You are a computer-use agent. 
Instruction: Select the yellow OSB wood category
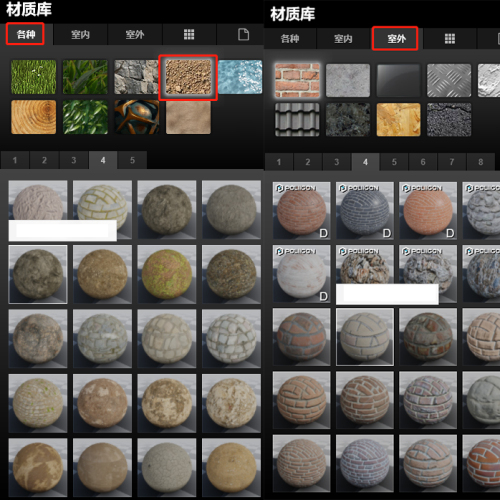[x=398, y=120]
